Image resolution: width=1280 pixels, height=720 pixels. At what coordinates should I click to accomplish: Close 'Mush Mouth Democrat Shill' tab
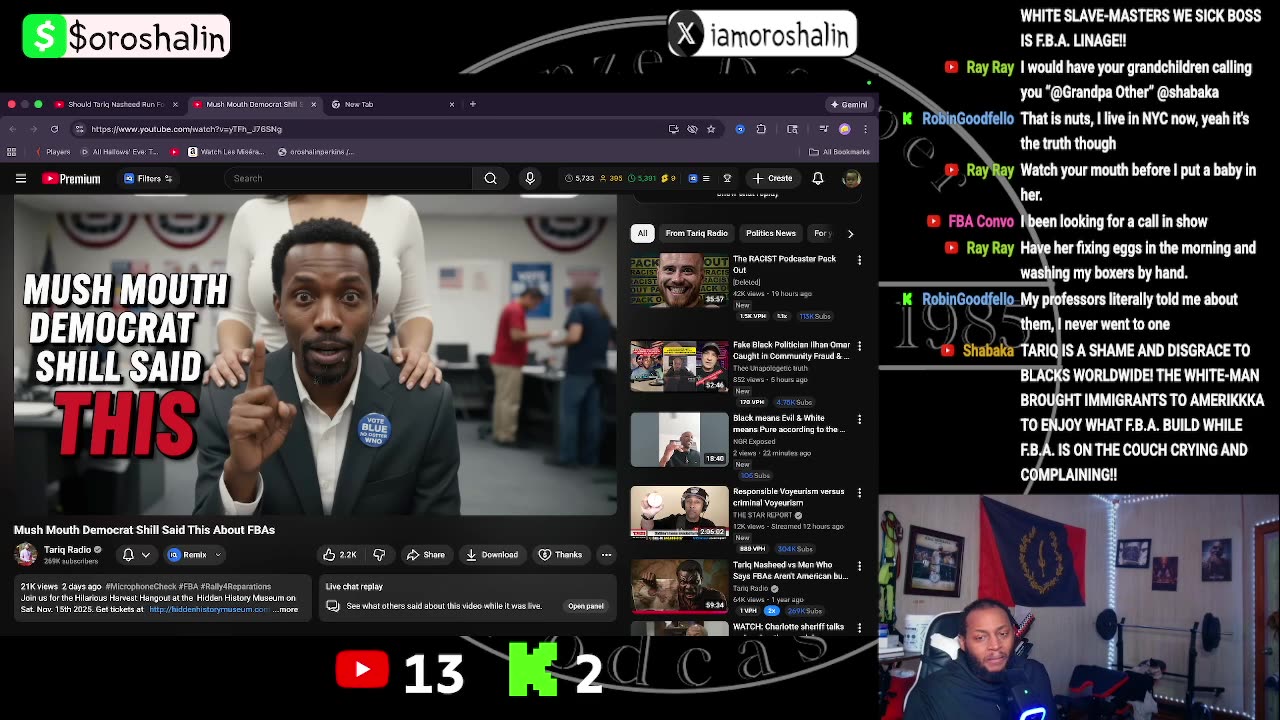313,104
